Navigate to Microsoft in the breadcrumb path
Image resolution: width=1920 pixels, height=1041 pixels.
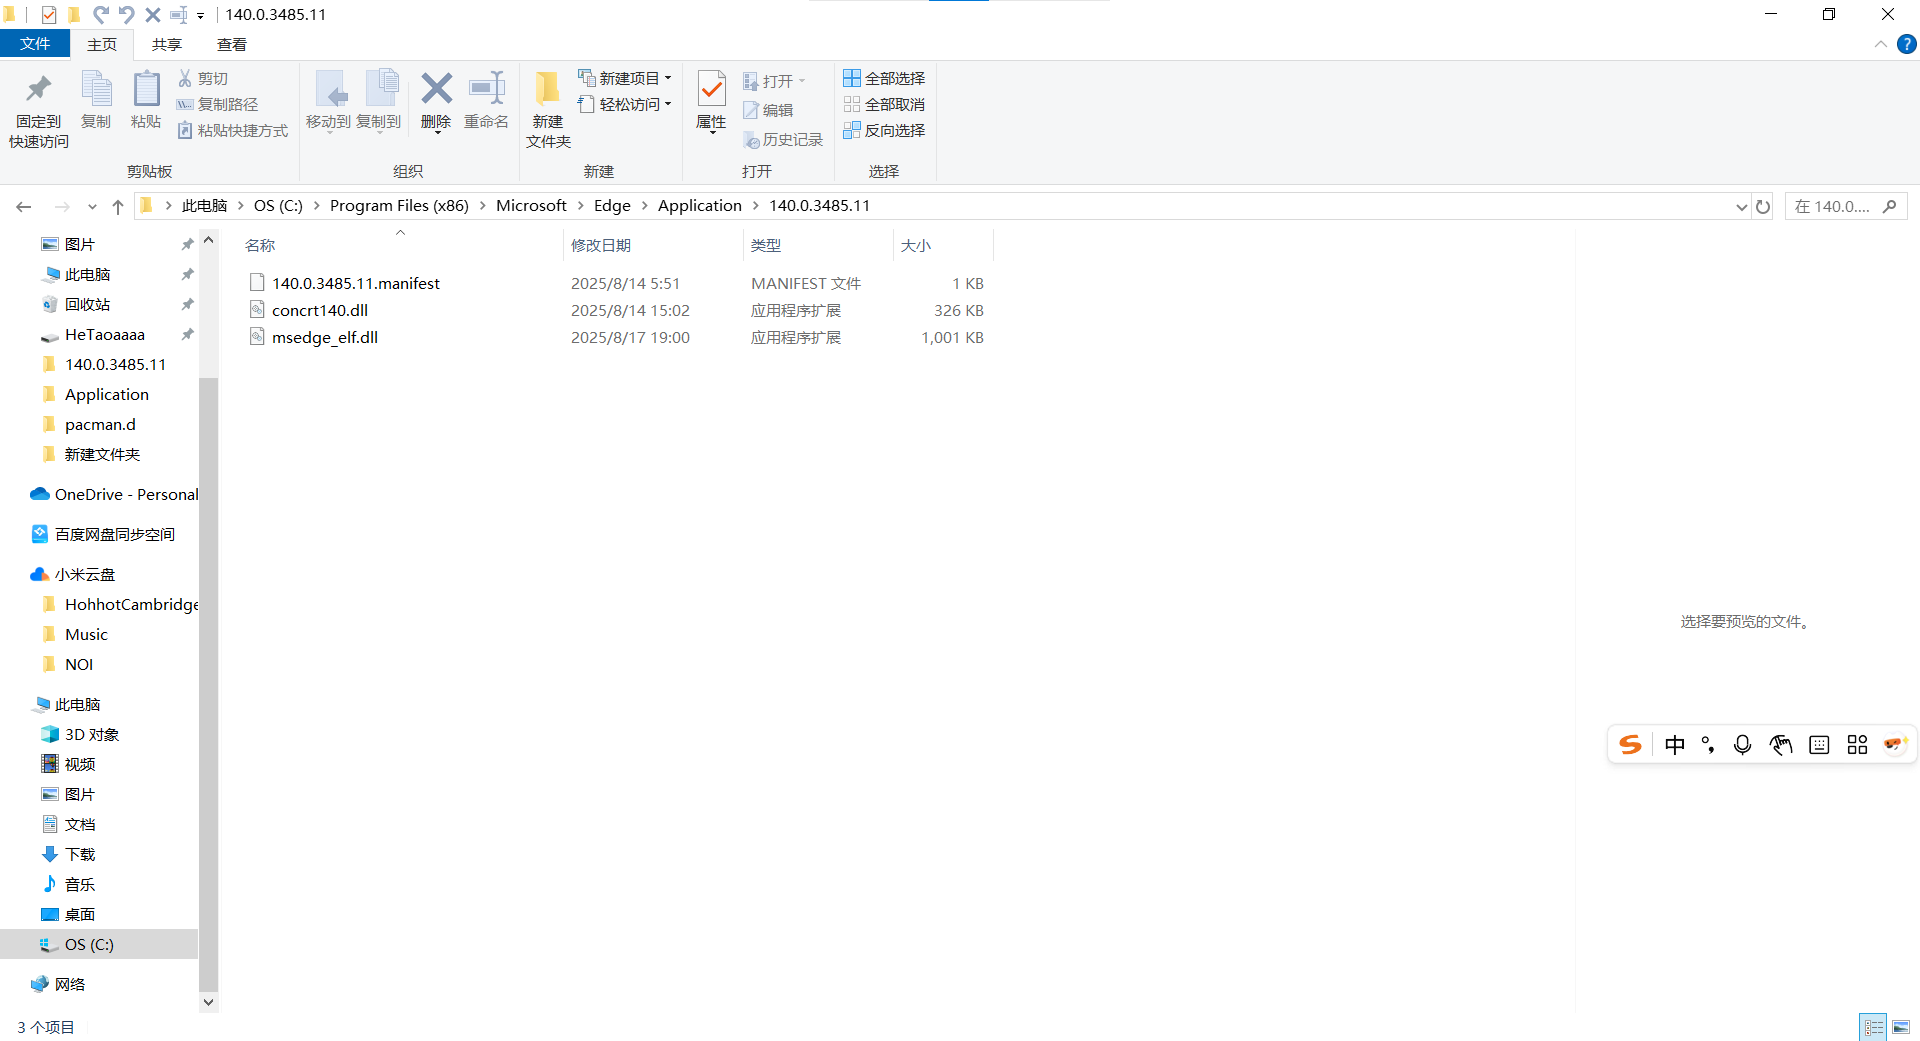pyautogui.click(x=531, y=205)
